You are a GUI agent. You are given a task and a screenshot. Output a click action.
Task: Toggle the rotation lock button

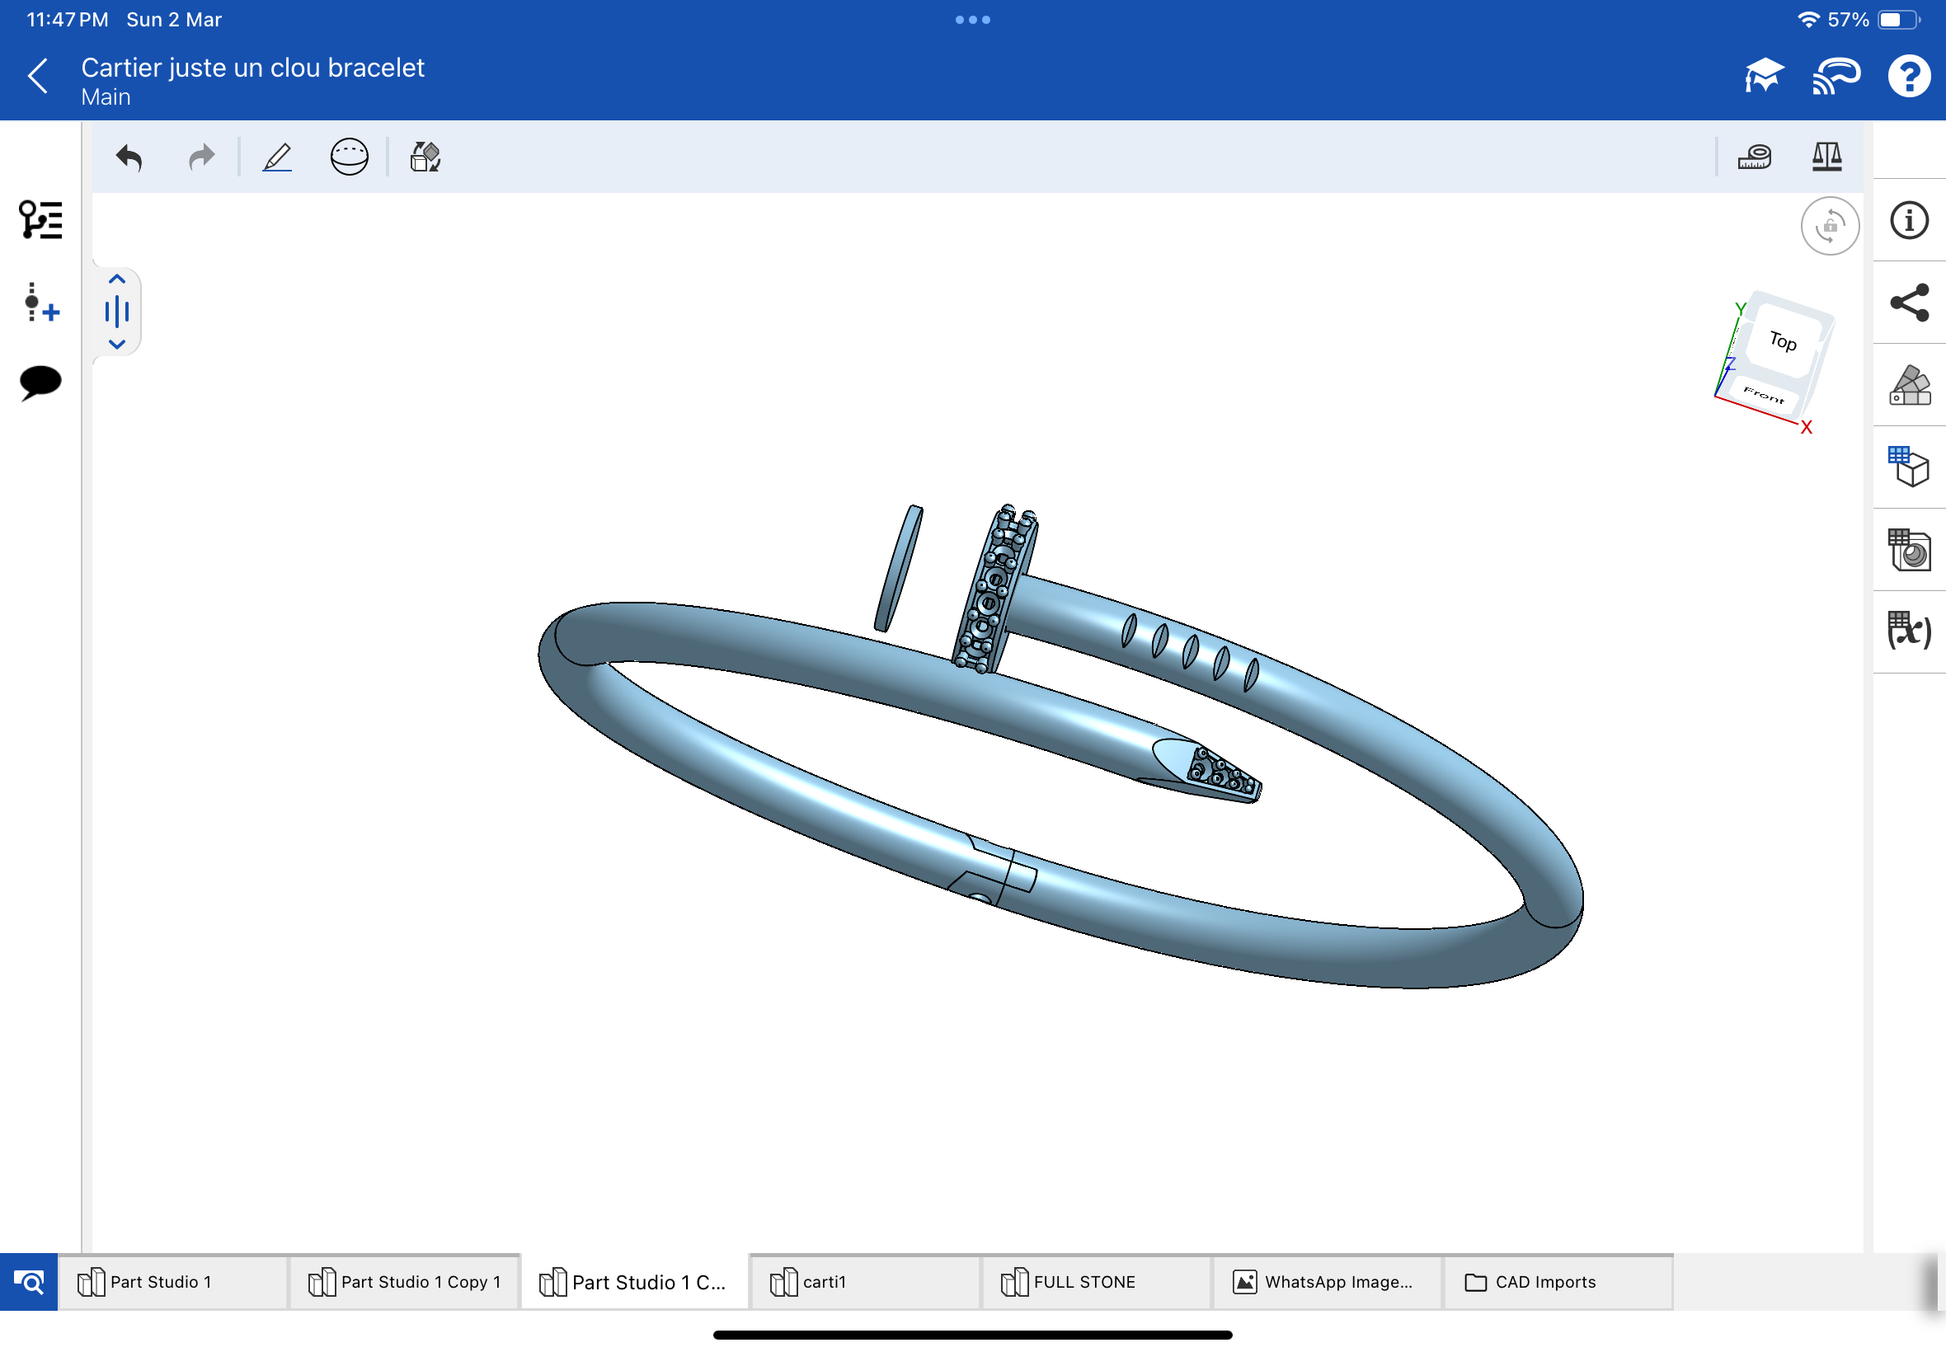point(1829,226)
